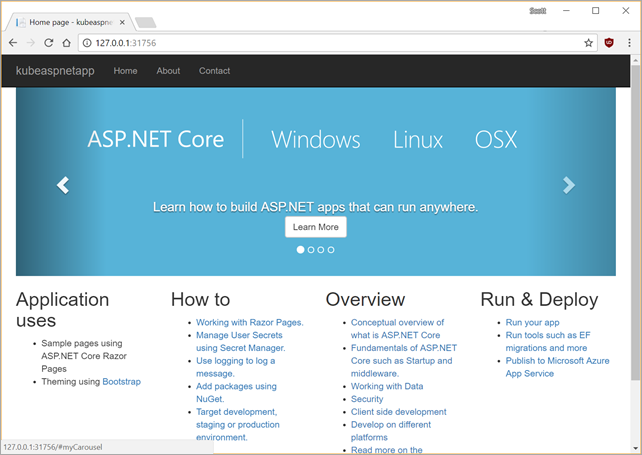Viewport: 642px width, 455px height.
Task: Open Publish to Microsoft Azure App Service link
Action: point(557,367)
